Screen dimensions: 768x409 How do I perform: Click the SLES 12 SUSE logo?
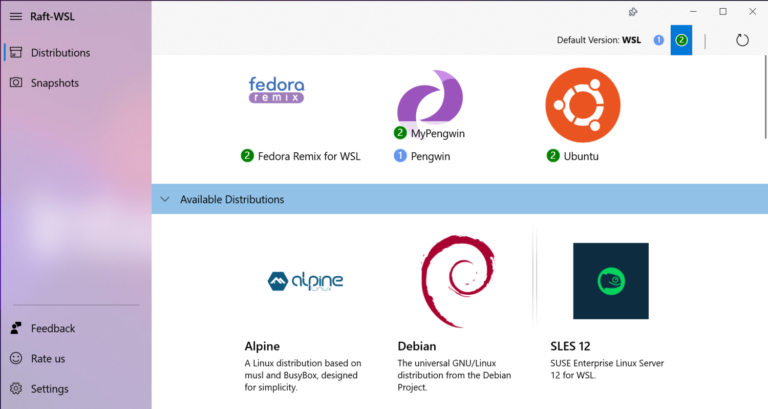(610, 280)
